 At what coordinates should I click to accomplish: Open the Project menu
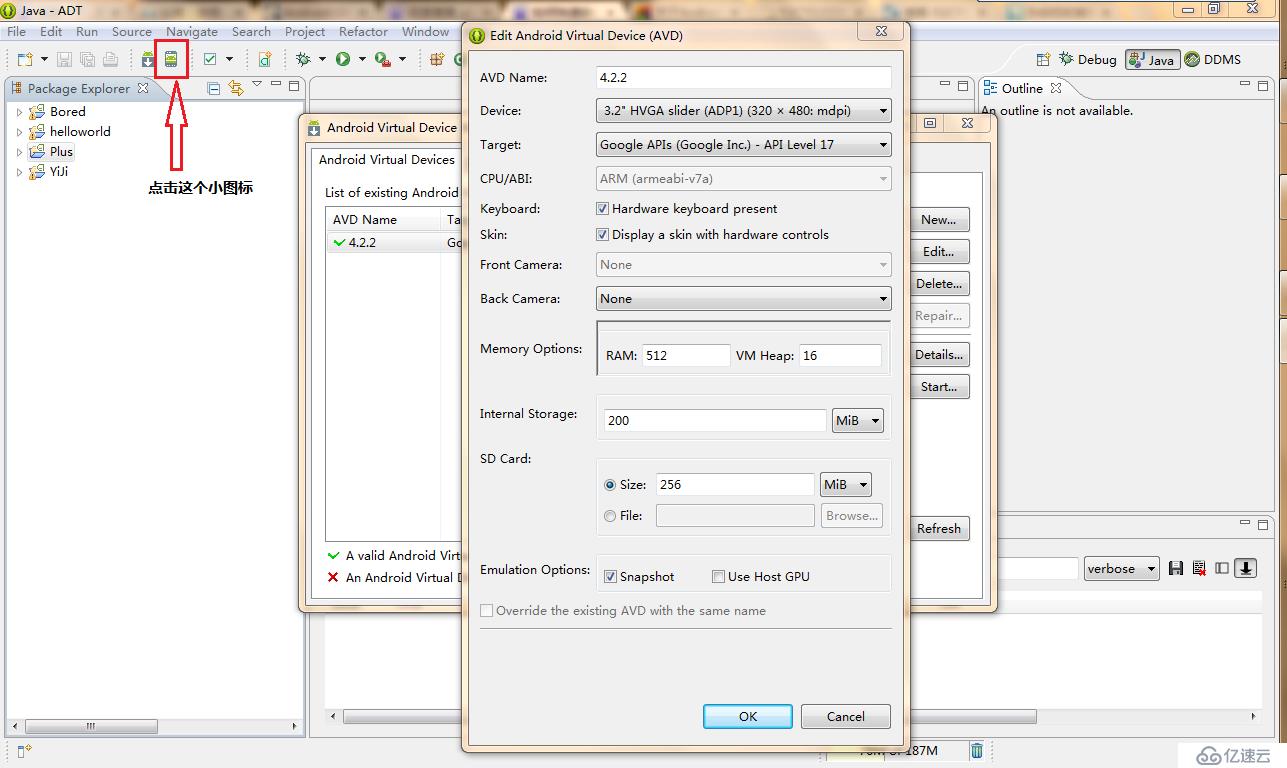click(305, 32)
